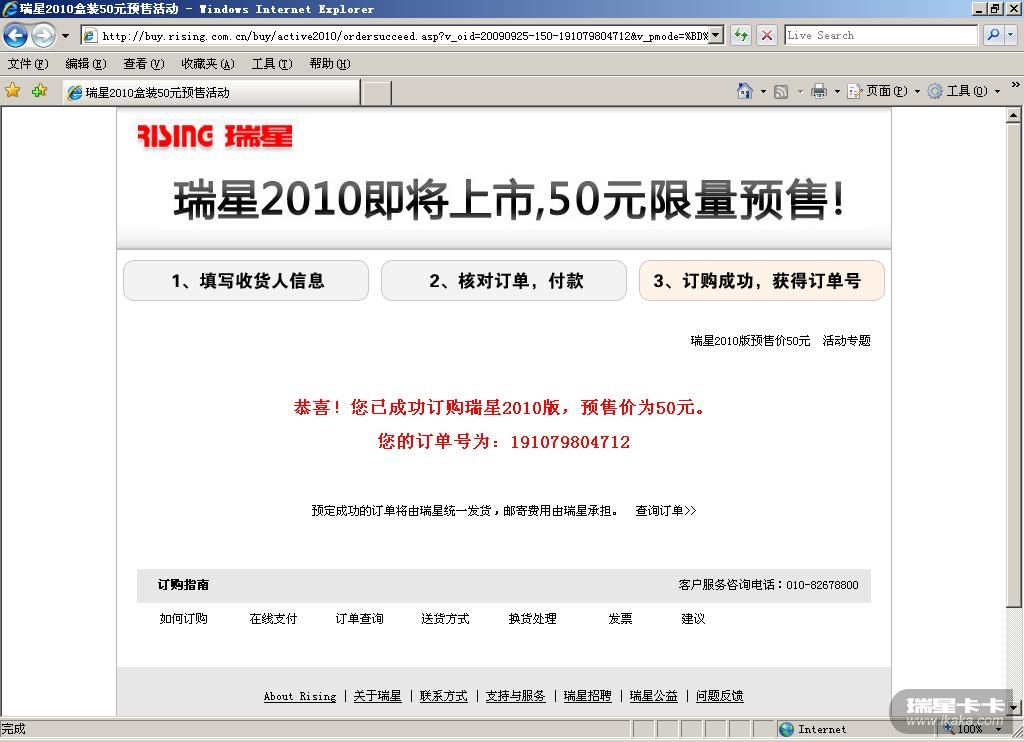The height and width of the screenshot is (742, 1024).
Task: Open the 在线支付 guide link
Action: [273, 619]
